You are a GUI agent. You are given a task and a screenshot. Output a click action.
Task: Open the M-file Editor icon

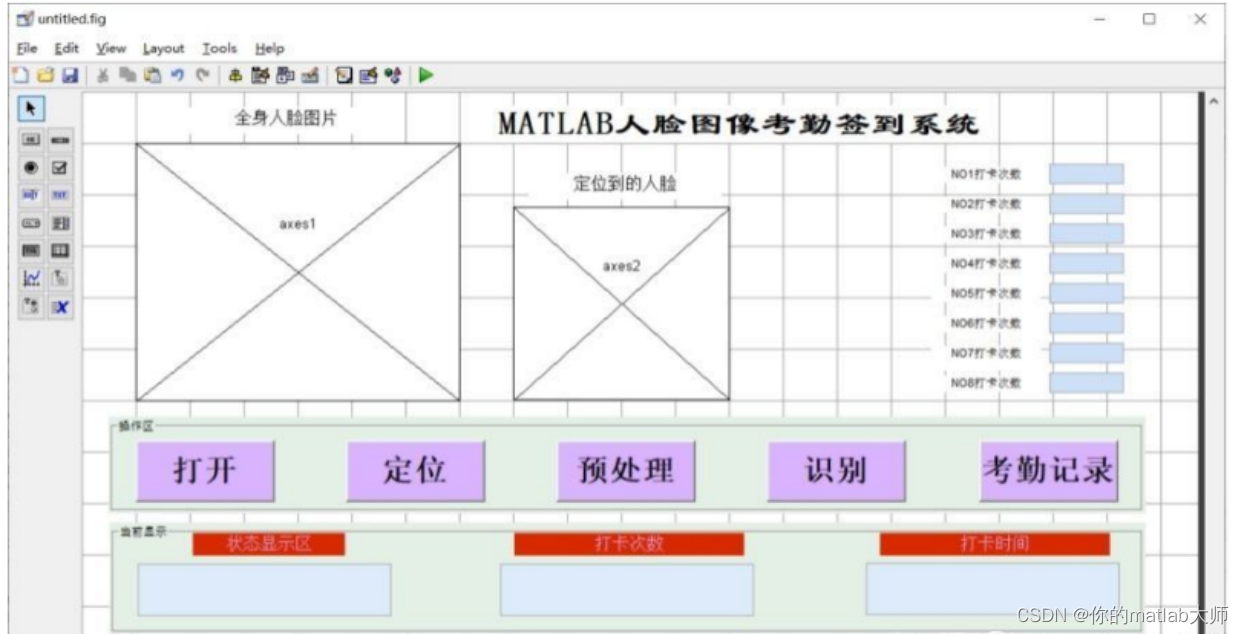(x=344, y=75)
